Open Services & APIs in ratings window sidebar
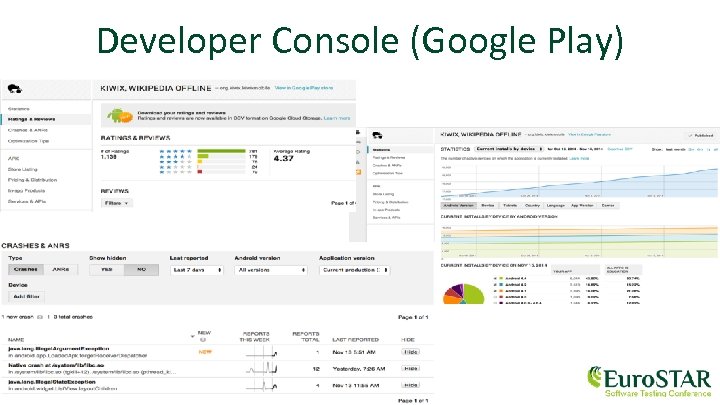This screenshot has width=720, height=405. (27, 202)
